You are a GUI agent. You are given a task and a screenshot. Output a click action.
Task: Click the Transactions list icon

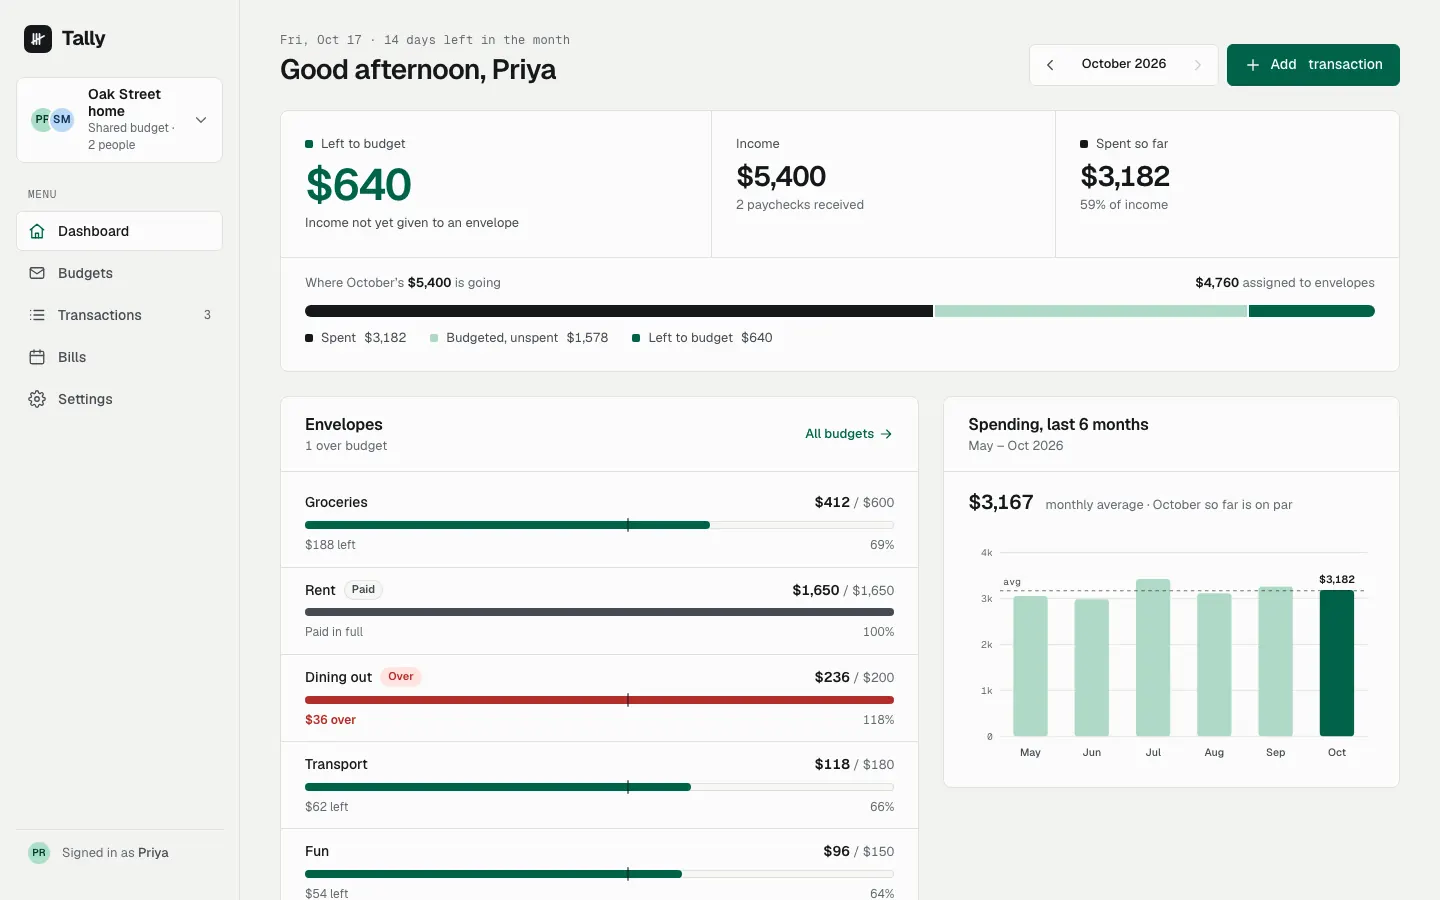pos(37,315)
